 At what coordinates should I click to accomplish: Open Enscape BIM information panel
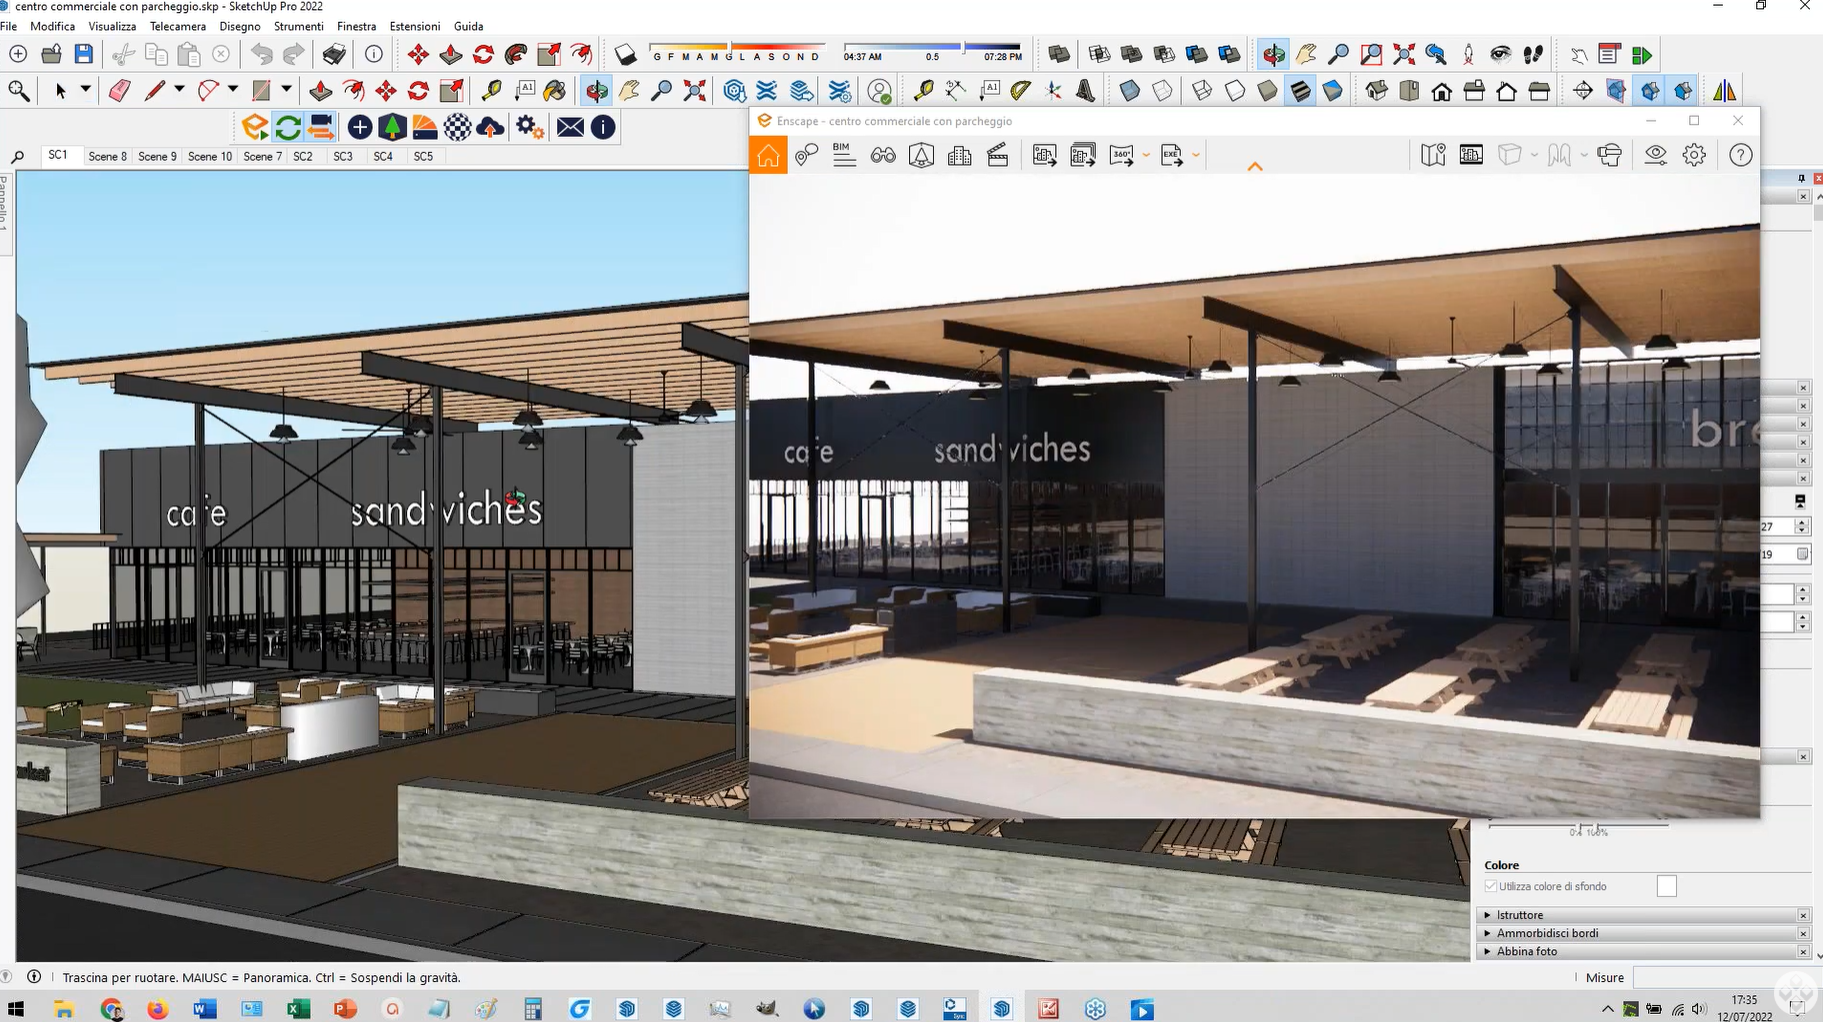[844, 155]
